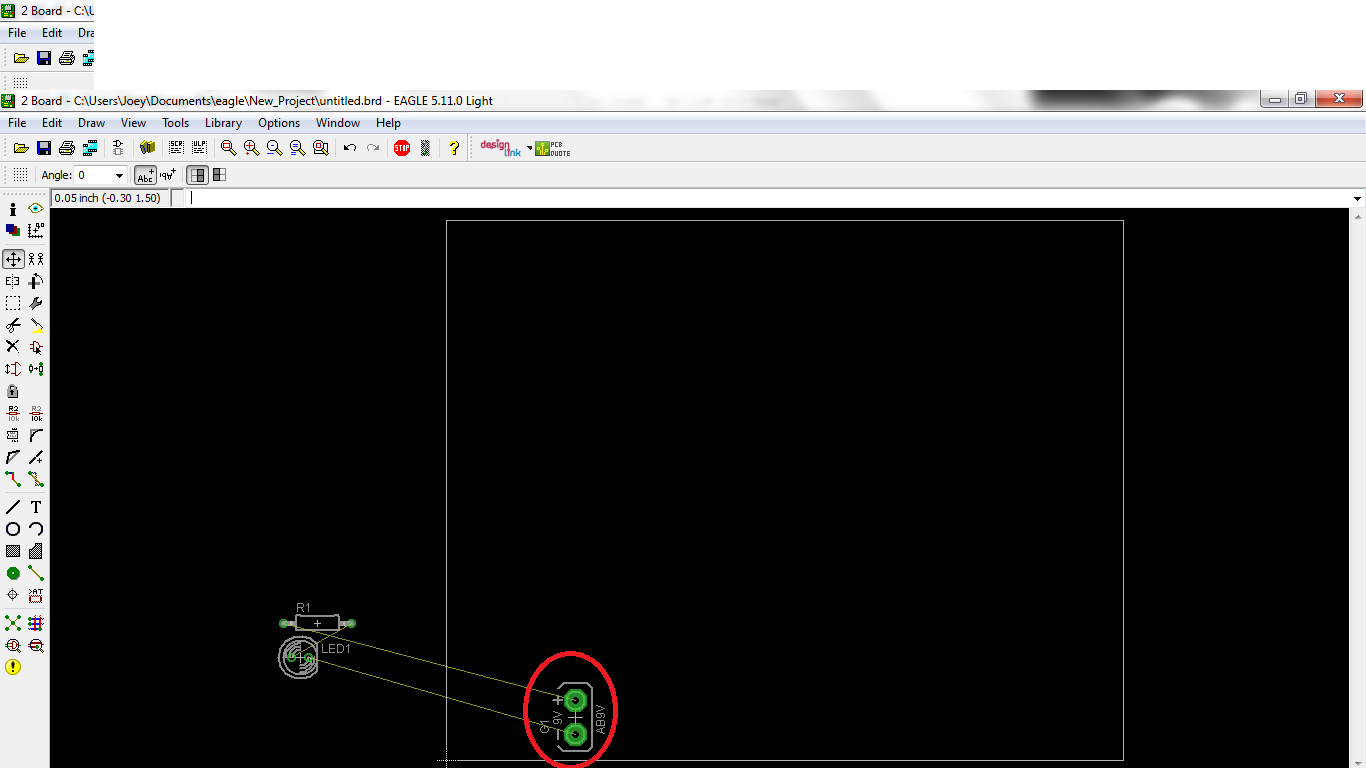1366x768 pixels.
Task: Select the Move tool
Action: click(13, 259)
